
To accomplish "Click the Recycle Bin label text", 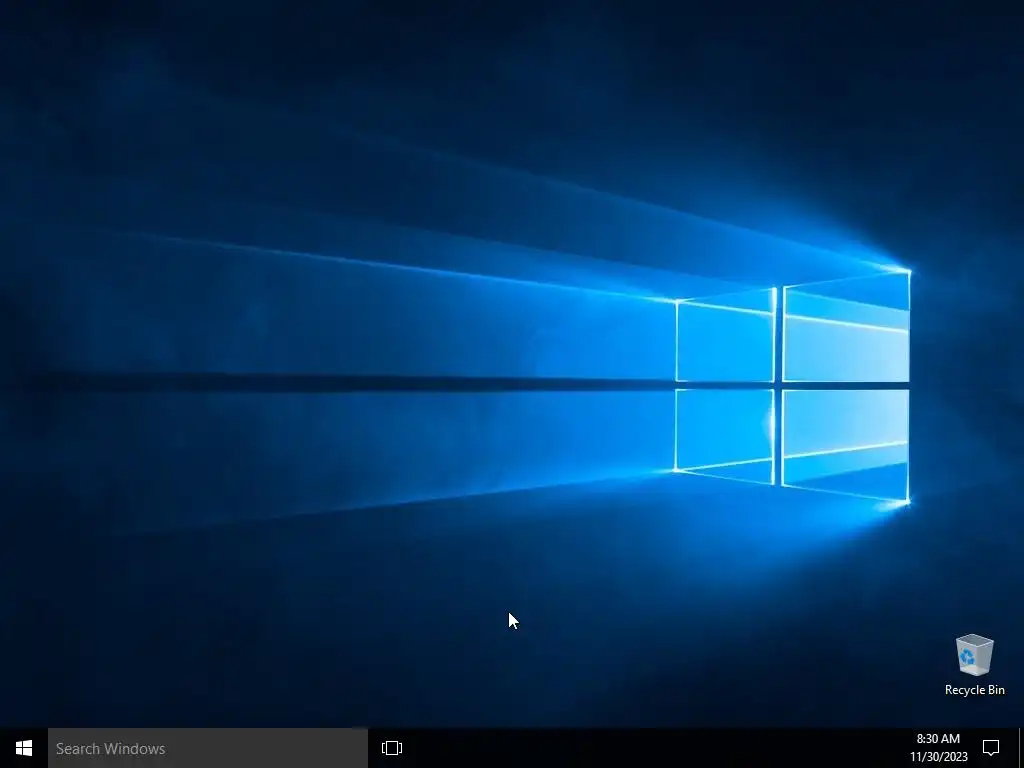I will (x=974, y=690).
